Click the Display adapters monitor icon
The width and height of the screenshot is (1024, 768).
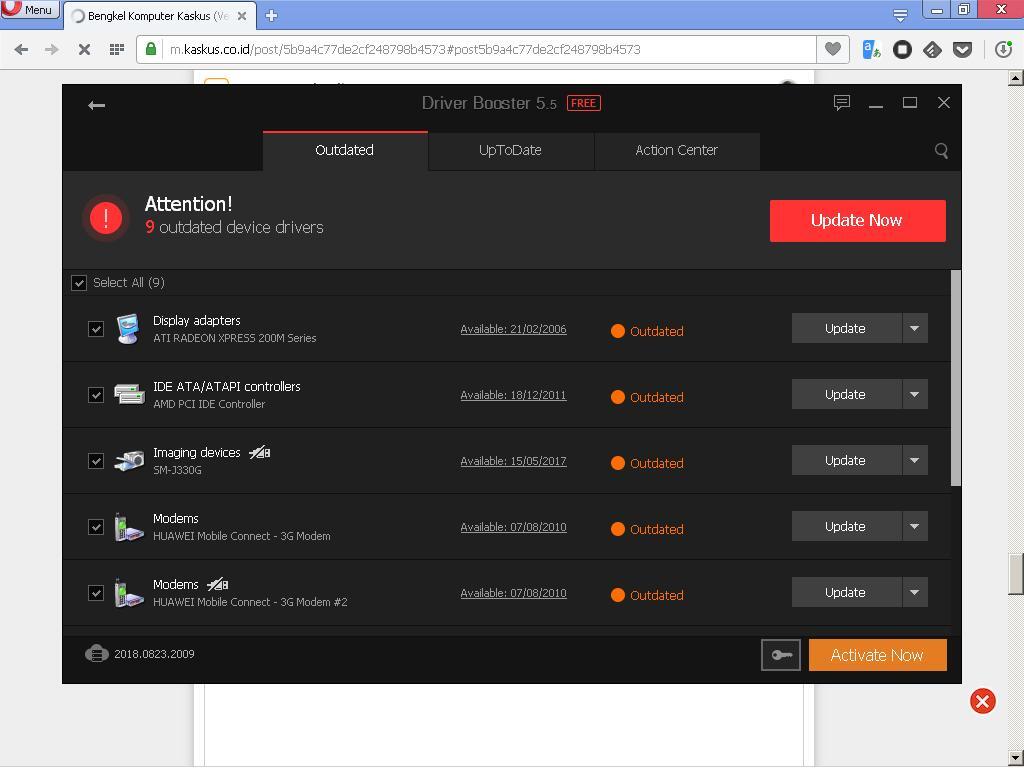point(128,328)
